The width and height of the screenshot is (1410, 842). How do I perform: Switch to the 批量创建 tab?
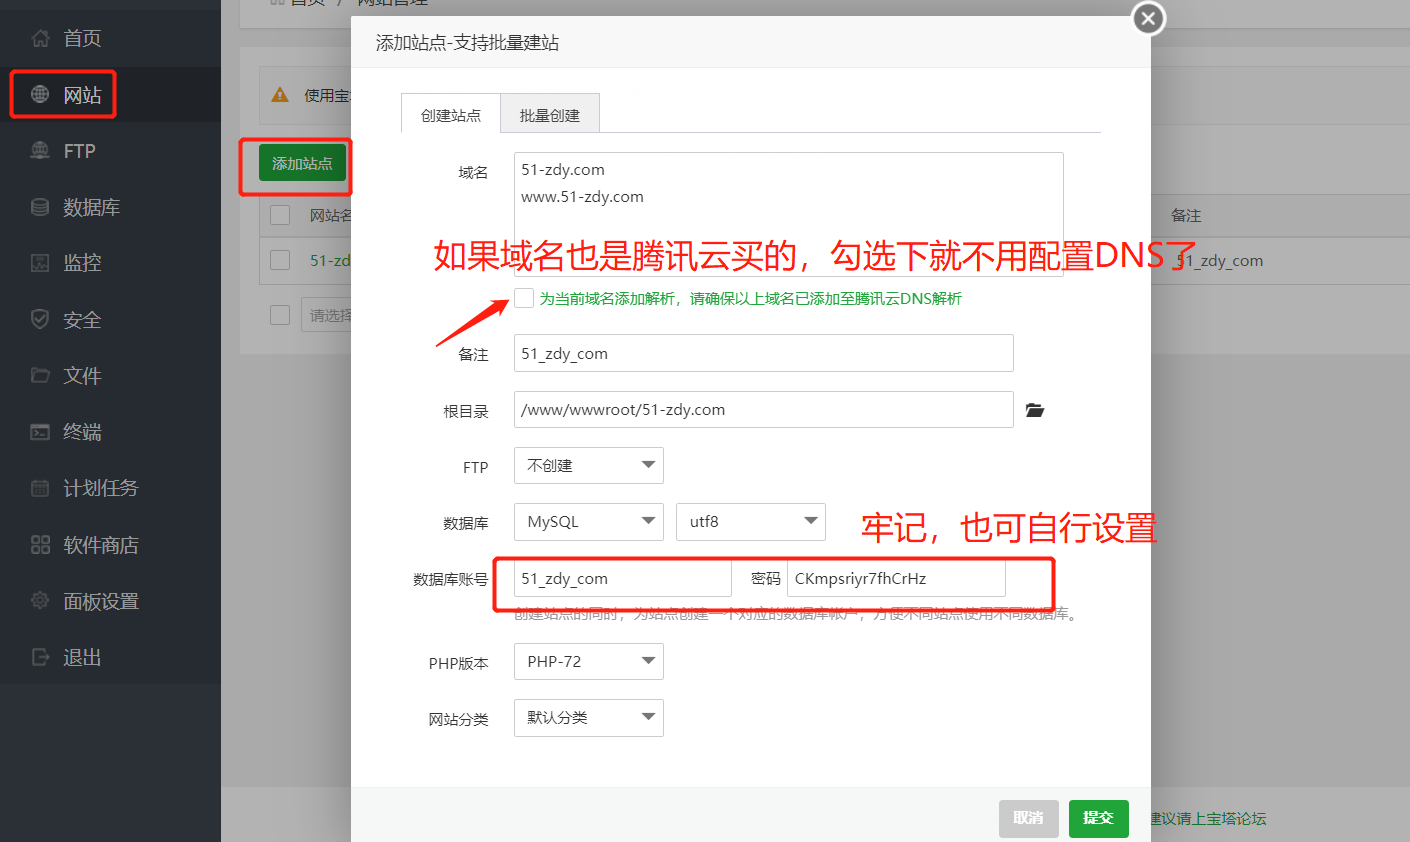(549, 113)
